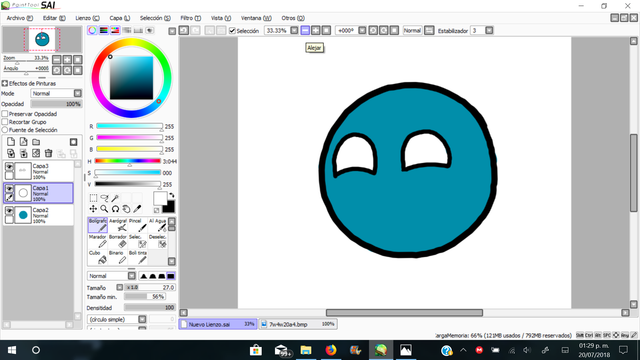Select the Selec. selection pen tool
Screen dimensions: 640x360
pos(138,241)
